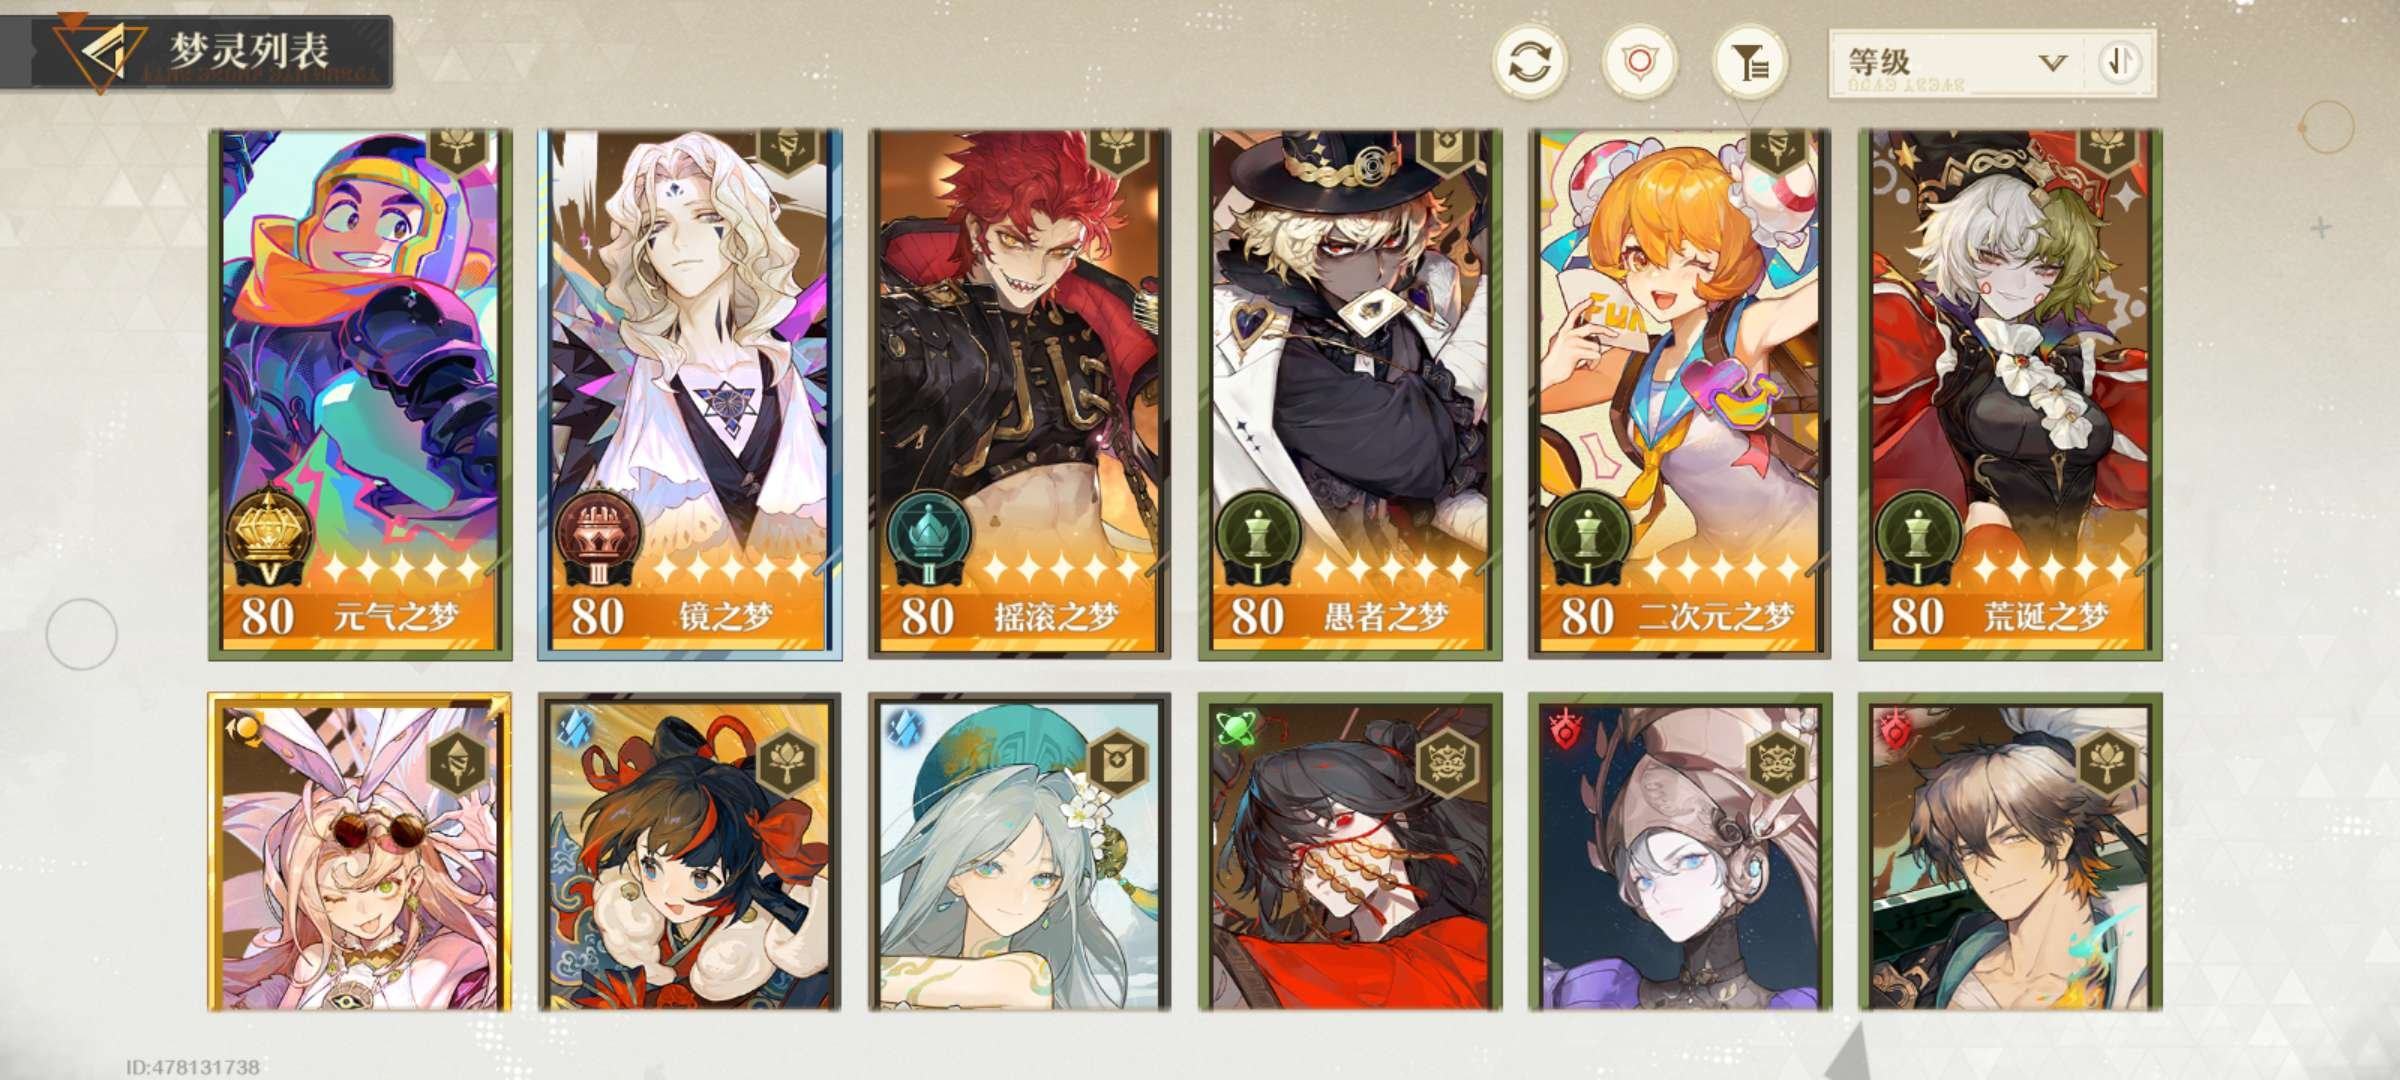
Task: Choose the 愚者之梦 top-hat character card
Action: 1350,394
